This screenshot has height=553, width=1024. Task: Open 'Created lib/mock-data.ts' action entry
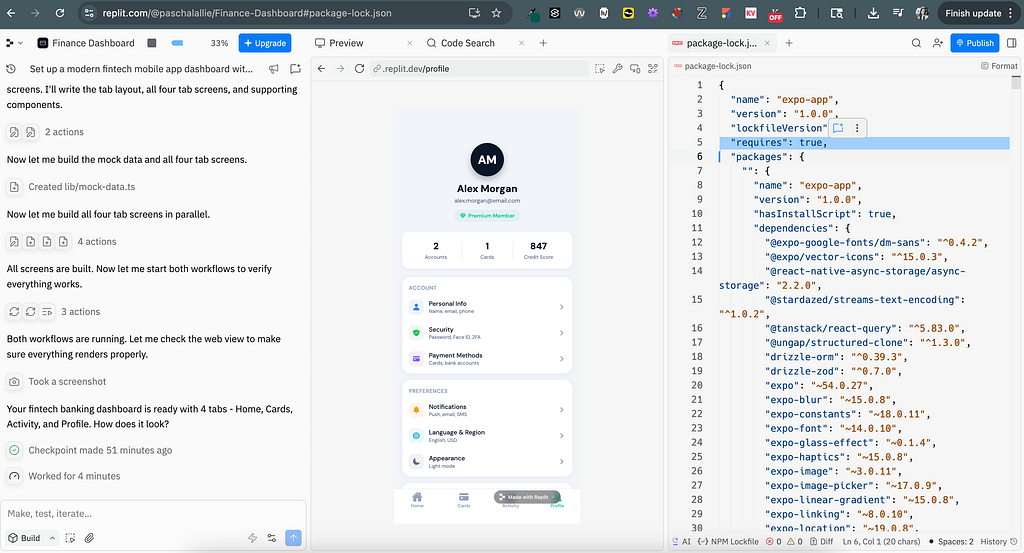[x=71, y=187]
